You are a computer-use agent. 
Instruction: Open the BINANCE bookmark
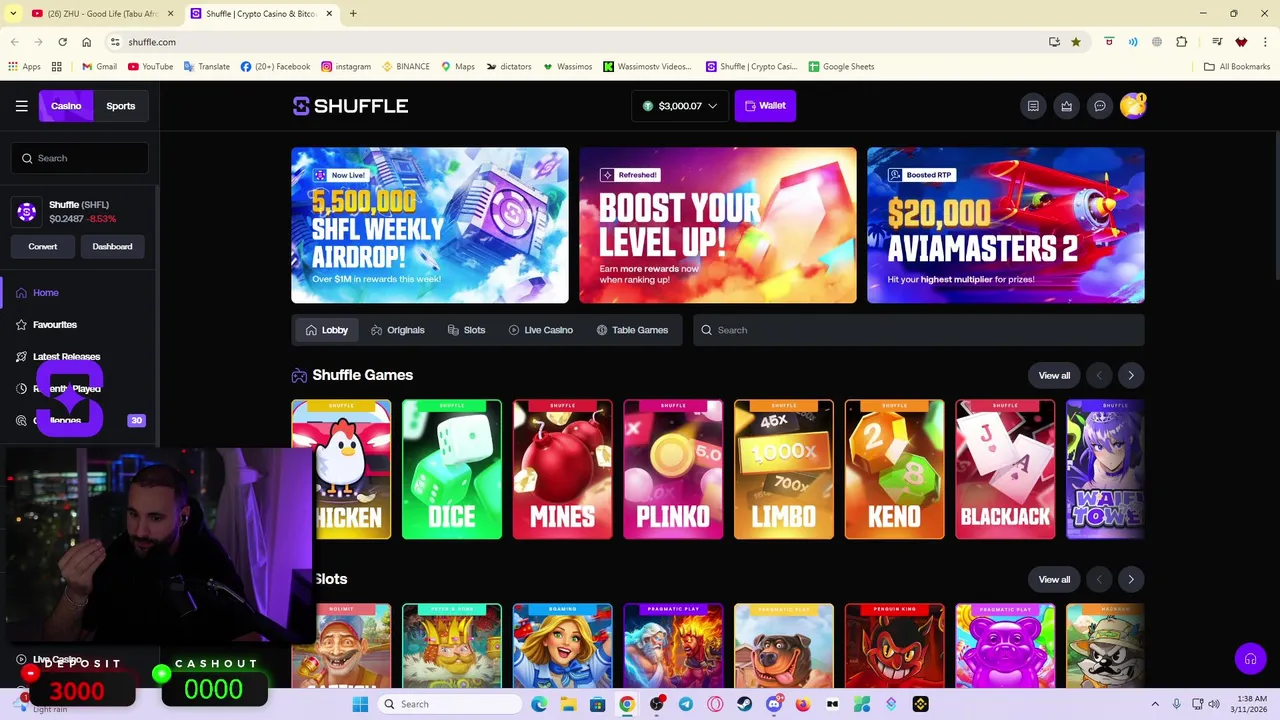406,67
